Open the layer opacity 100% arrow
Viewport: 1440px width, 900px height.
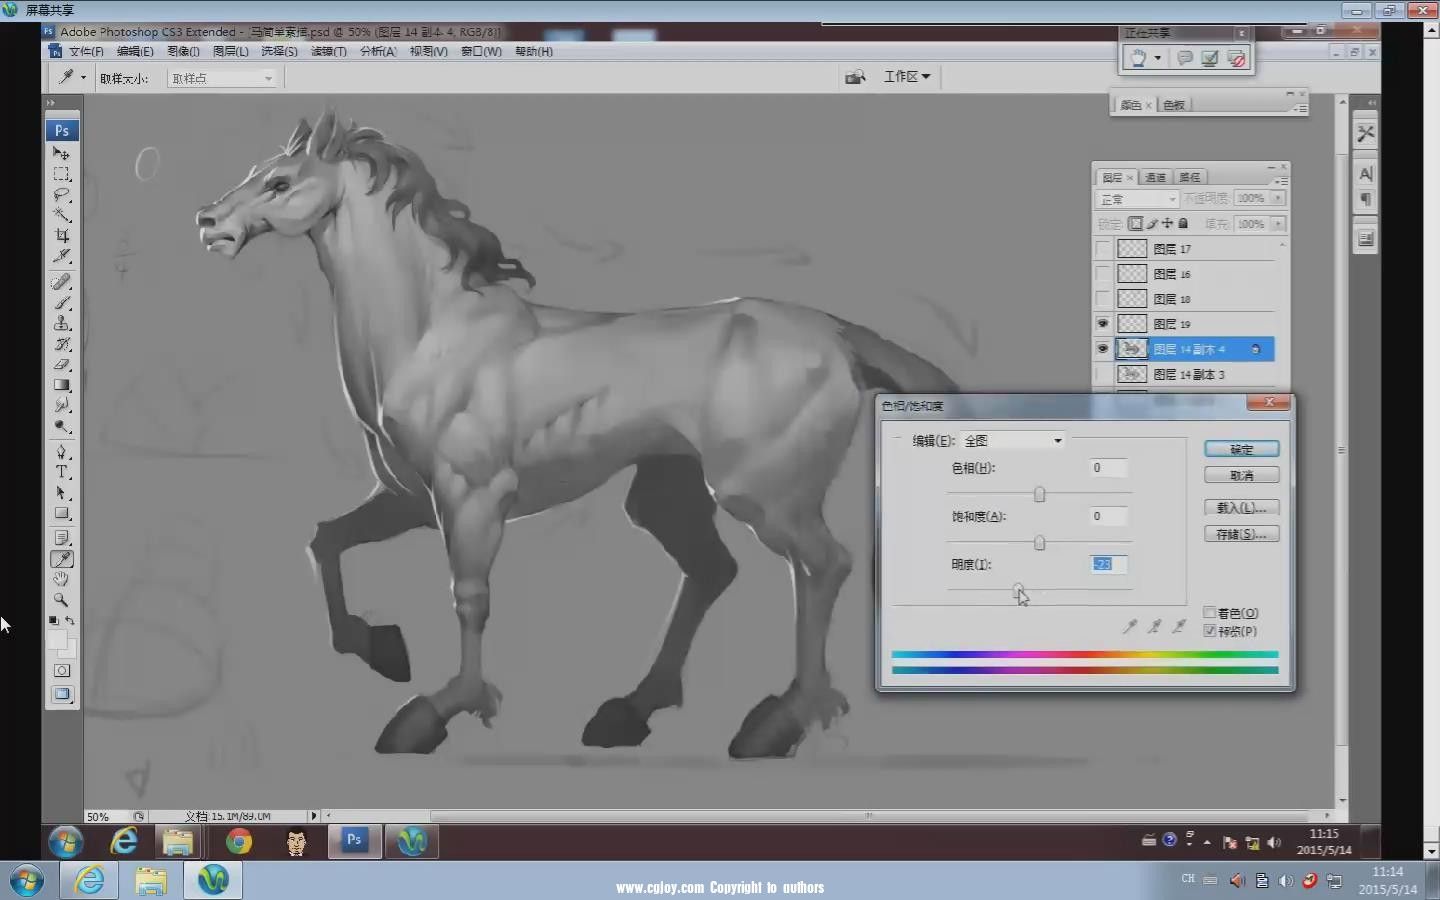(1277, 198)
